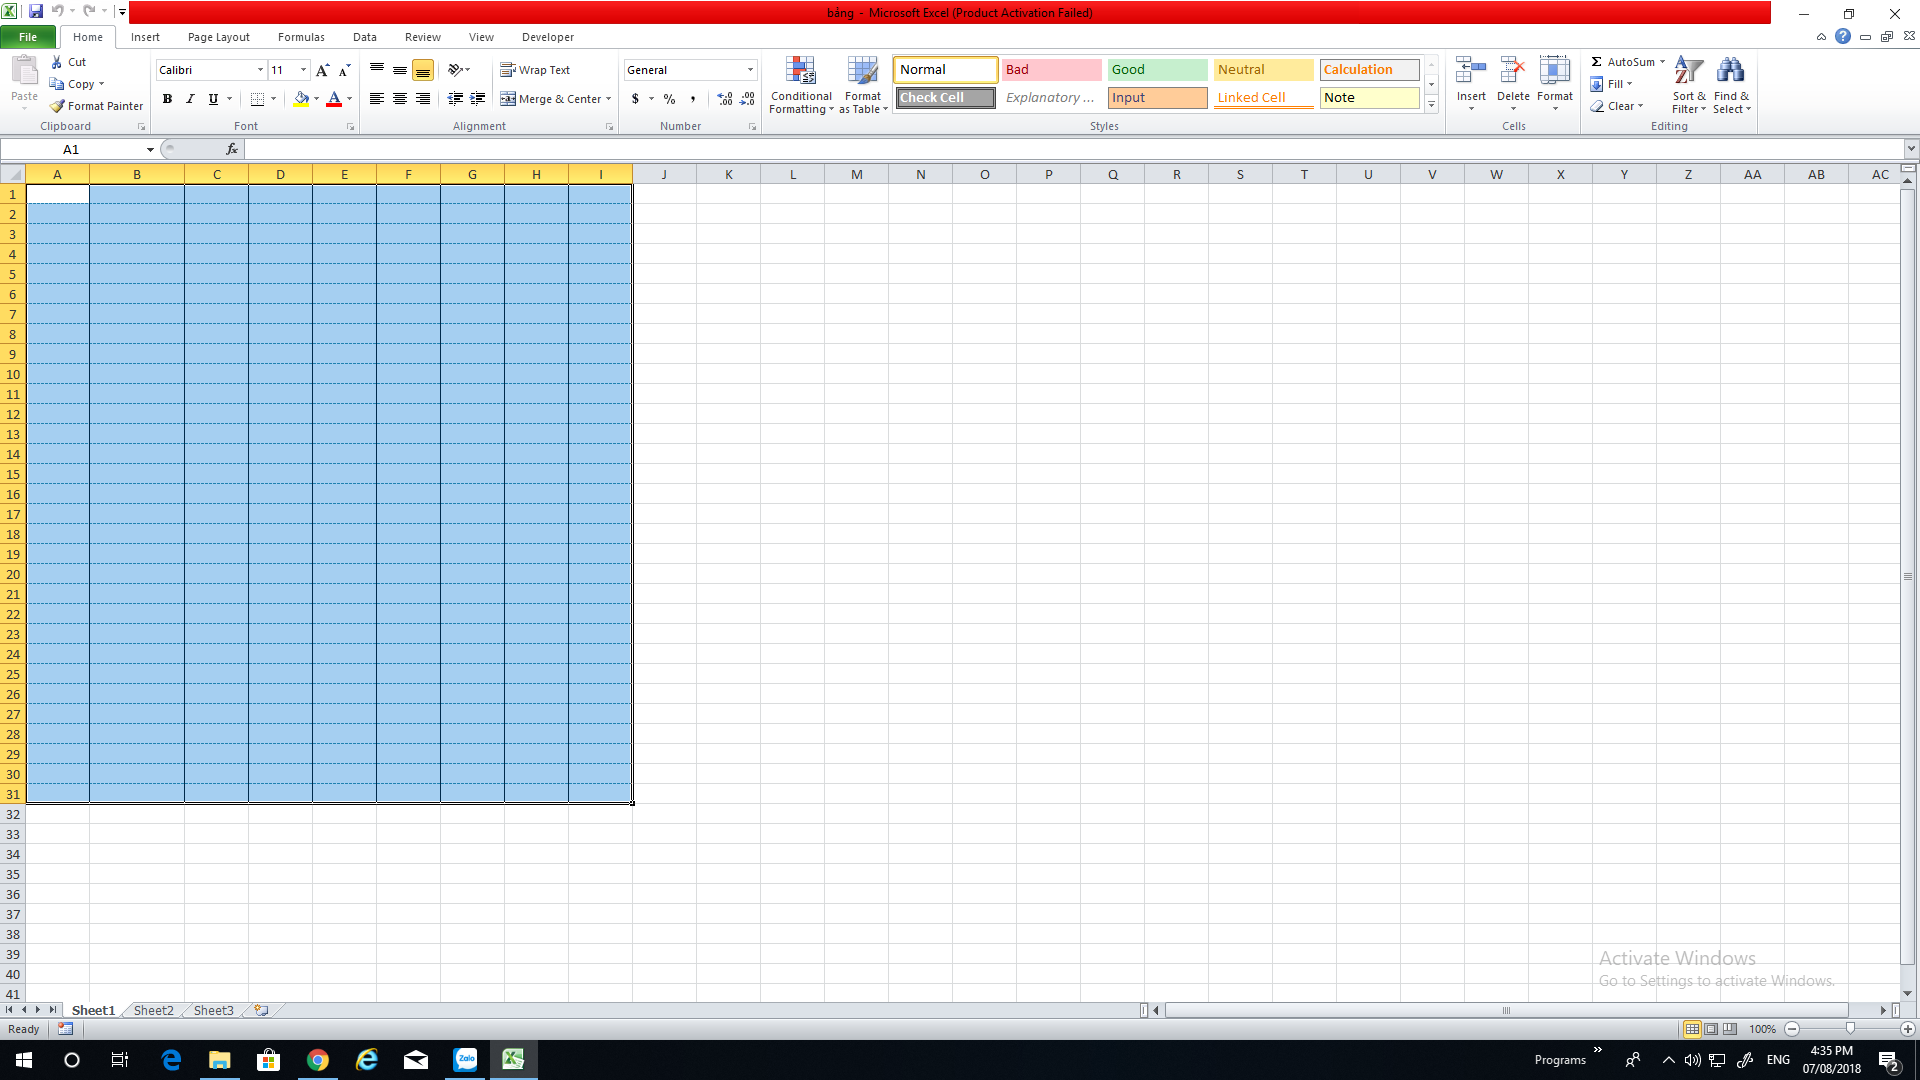The width and height of the screenshot is (1920, 1080).
Task: Click the Increase Font Size icon
Action: 322,70
